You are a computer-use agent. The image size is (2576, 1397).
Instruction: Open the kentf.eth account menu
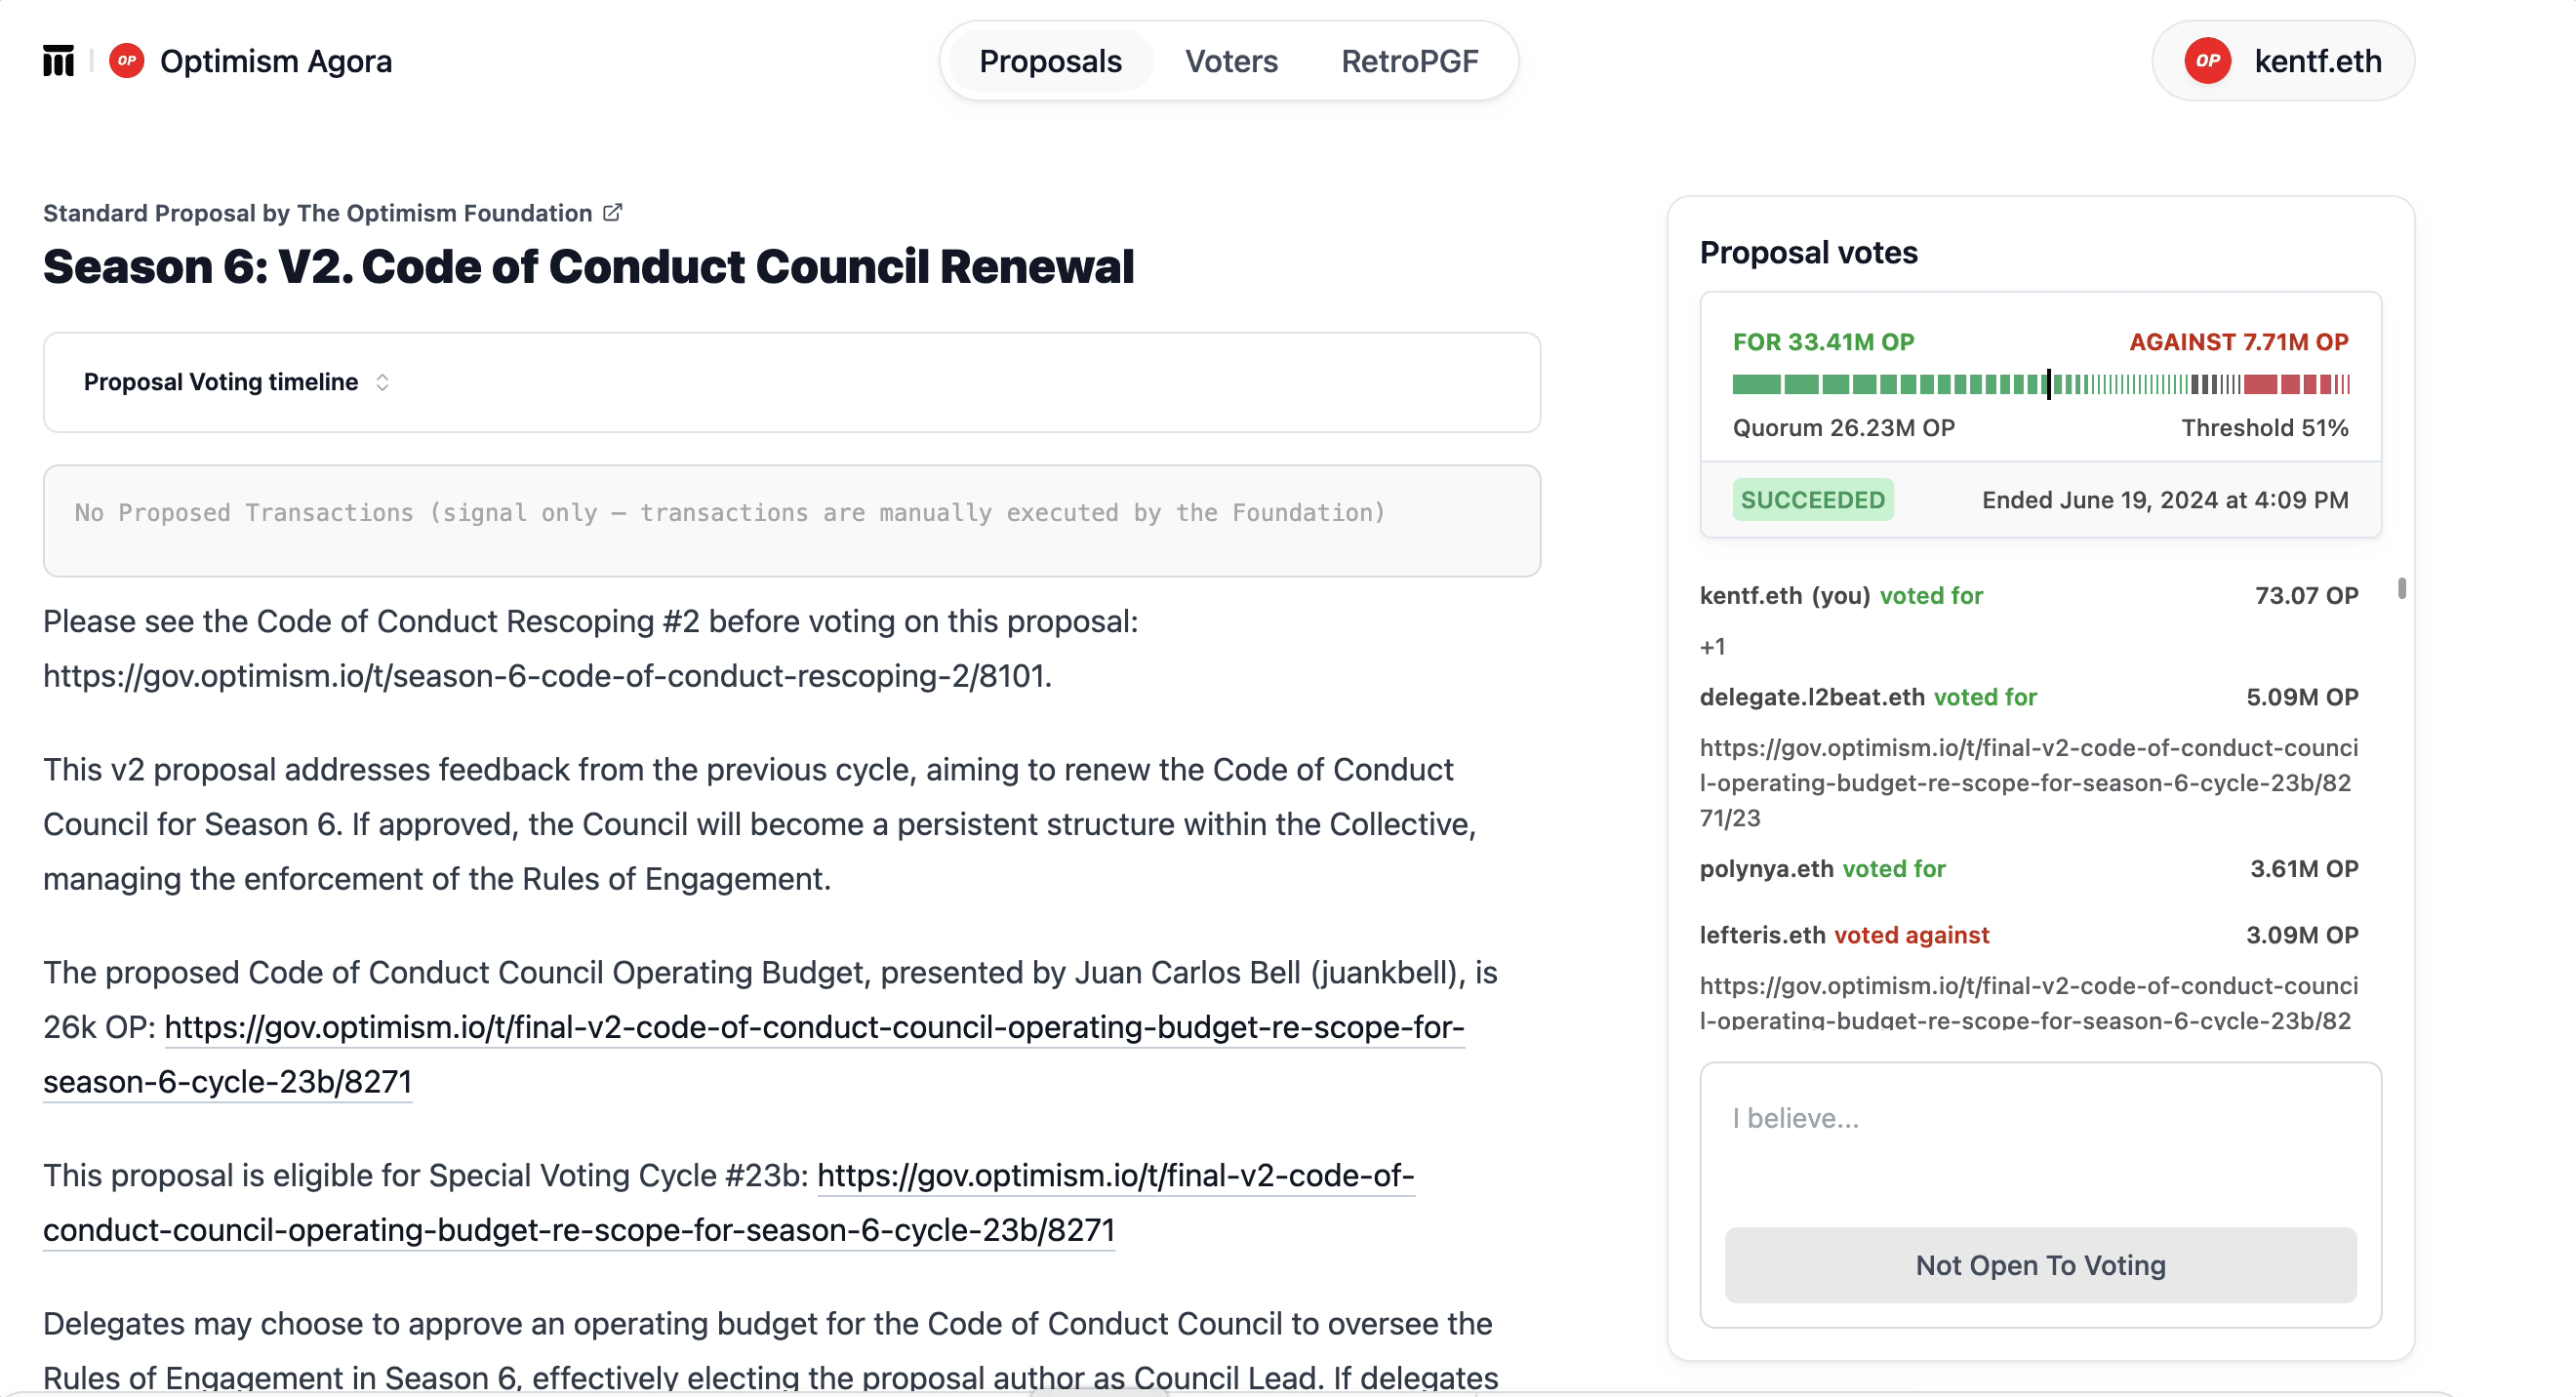point(2282,61)
